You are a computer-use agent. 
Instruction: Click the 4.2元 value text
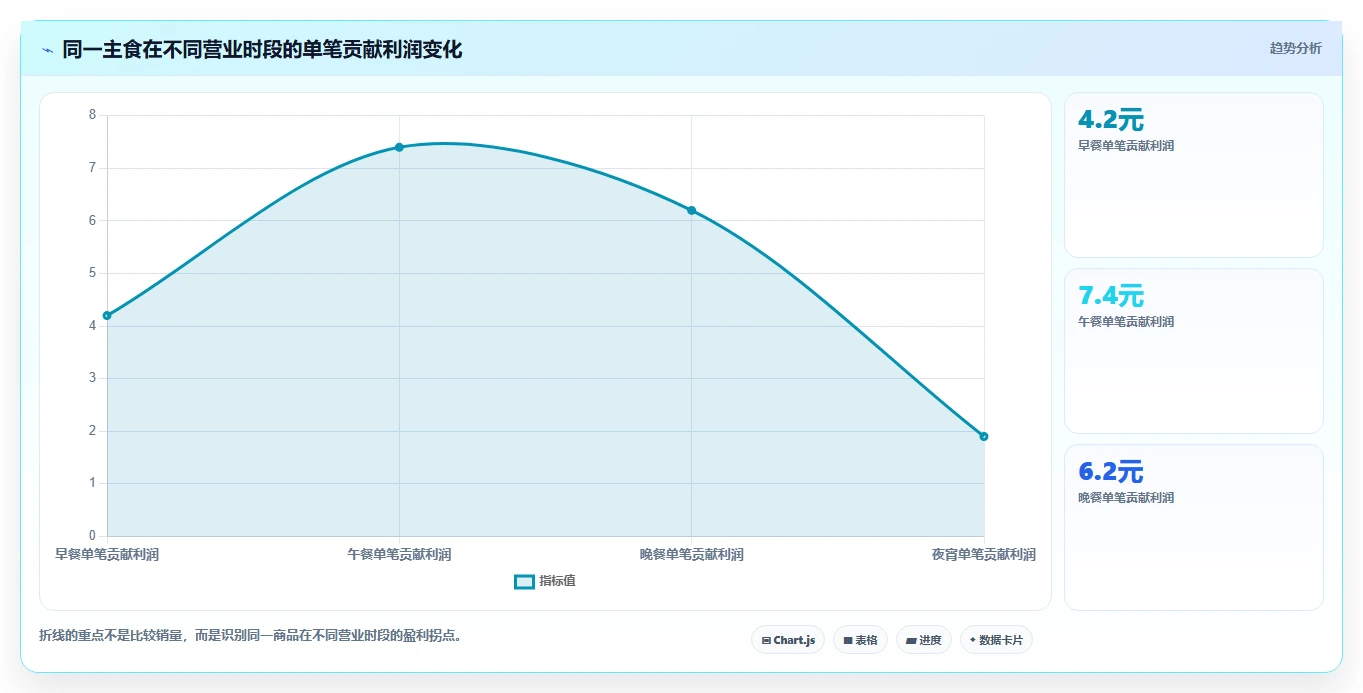pyautogui.click(x=1111, y=120)
